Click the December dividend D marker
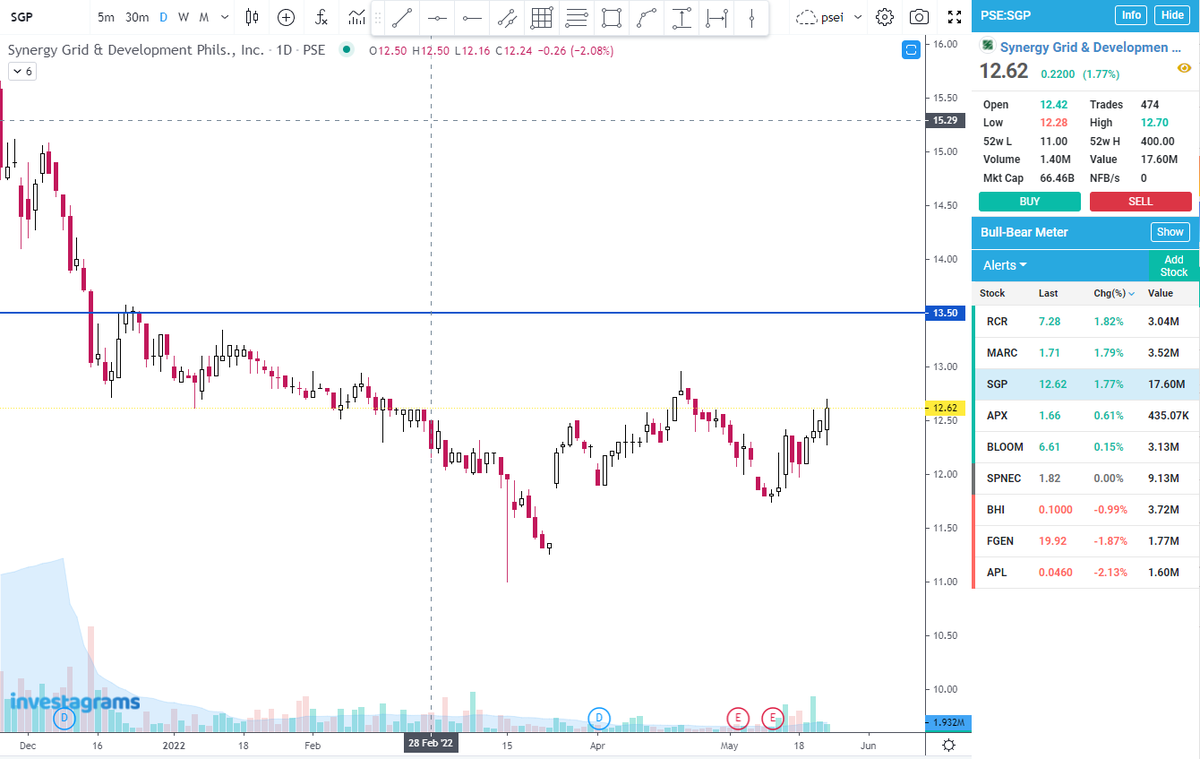The image size is (1200, 759). (x=65, y=717)
